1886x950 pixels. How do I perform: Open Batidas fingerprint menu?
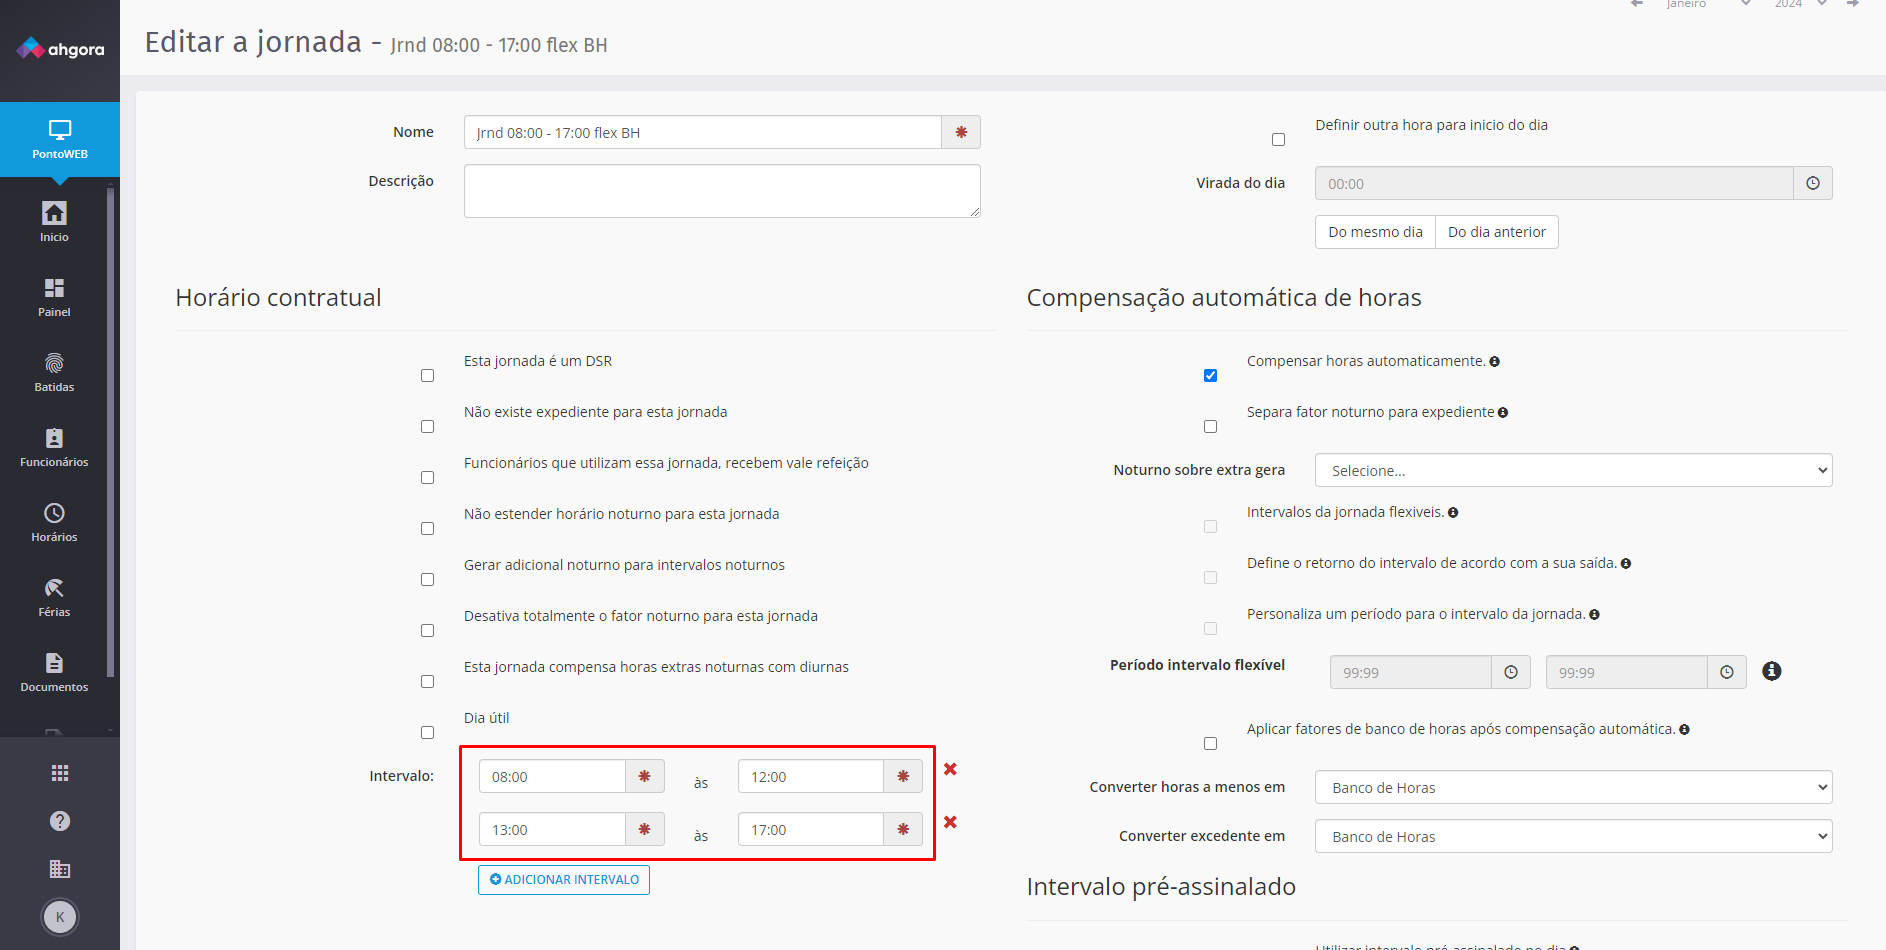(x=54, y=372)
